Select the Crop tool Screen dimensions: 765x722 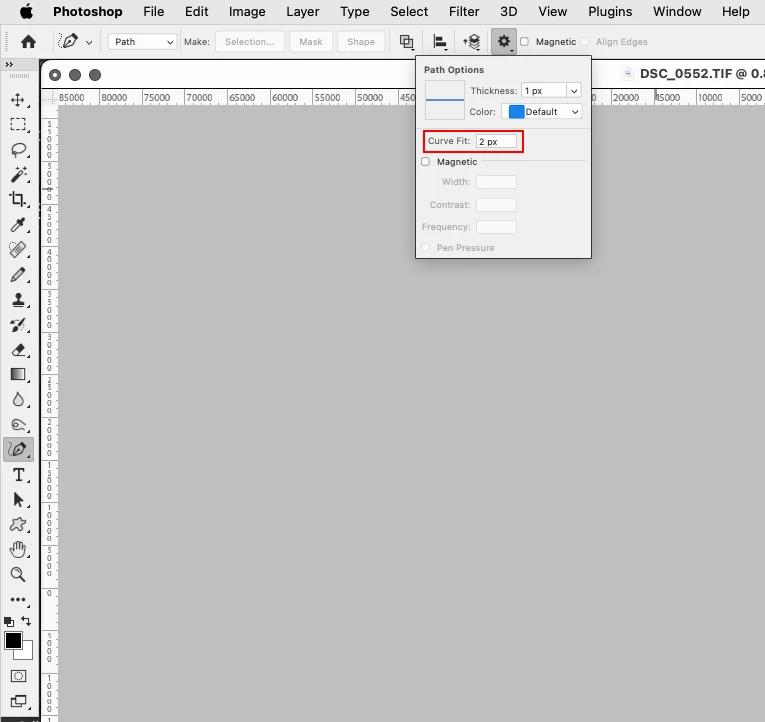[x=18, y=199]
